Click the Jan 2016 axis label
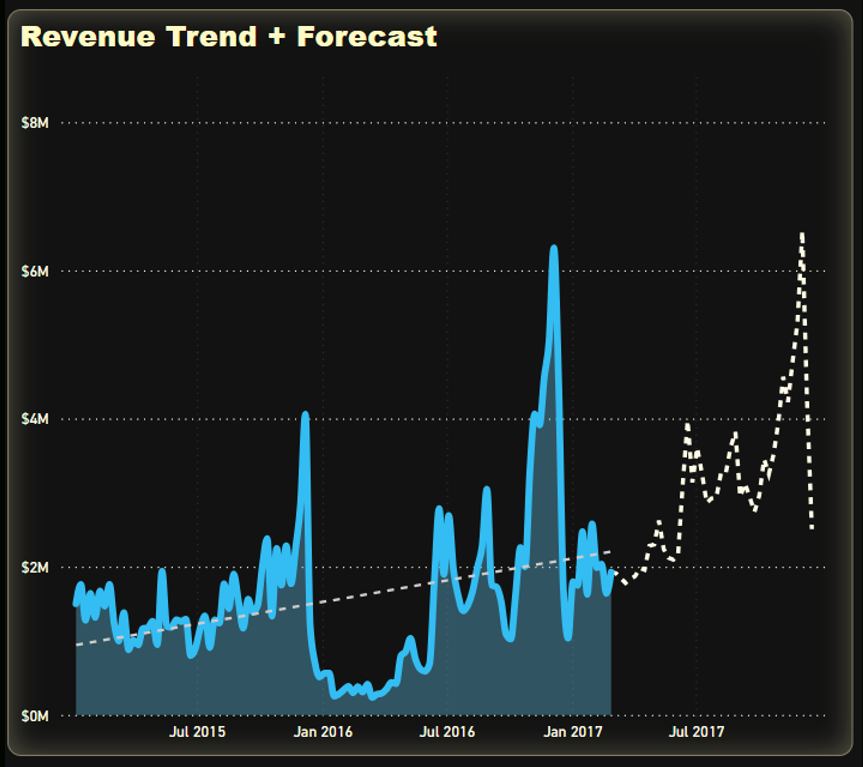 (326, 733)
